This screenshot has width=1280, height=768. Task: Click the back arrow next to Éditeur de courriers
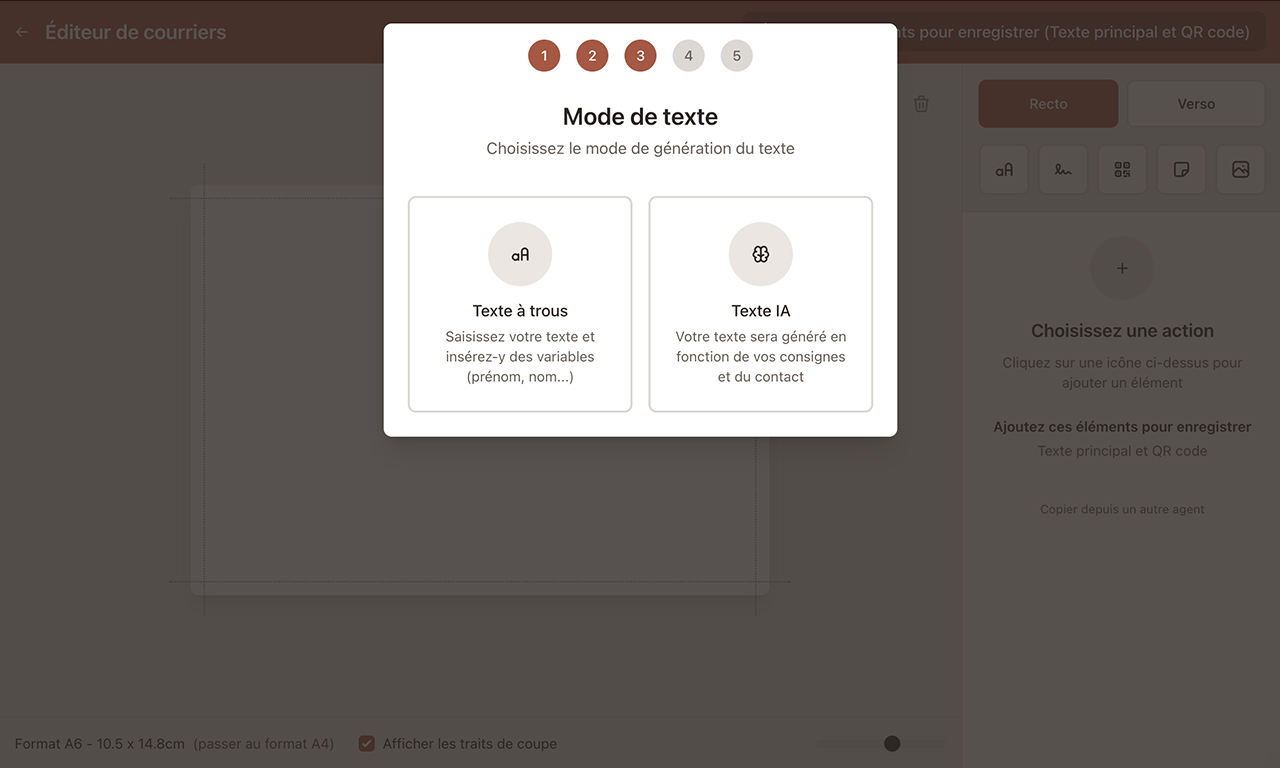pyautogui.click(x=22, y=31)
